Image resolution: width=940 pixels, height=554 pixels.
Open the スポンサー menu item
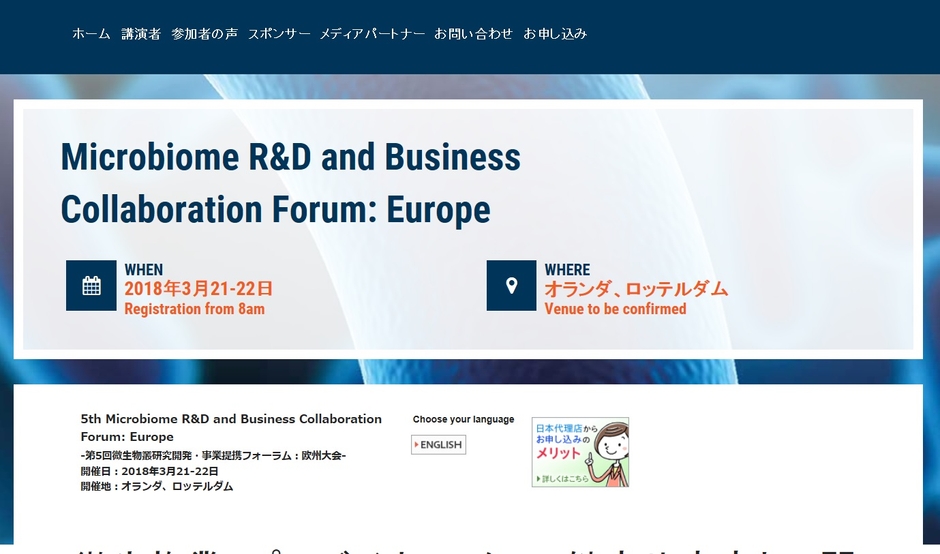point(279,34)
